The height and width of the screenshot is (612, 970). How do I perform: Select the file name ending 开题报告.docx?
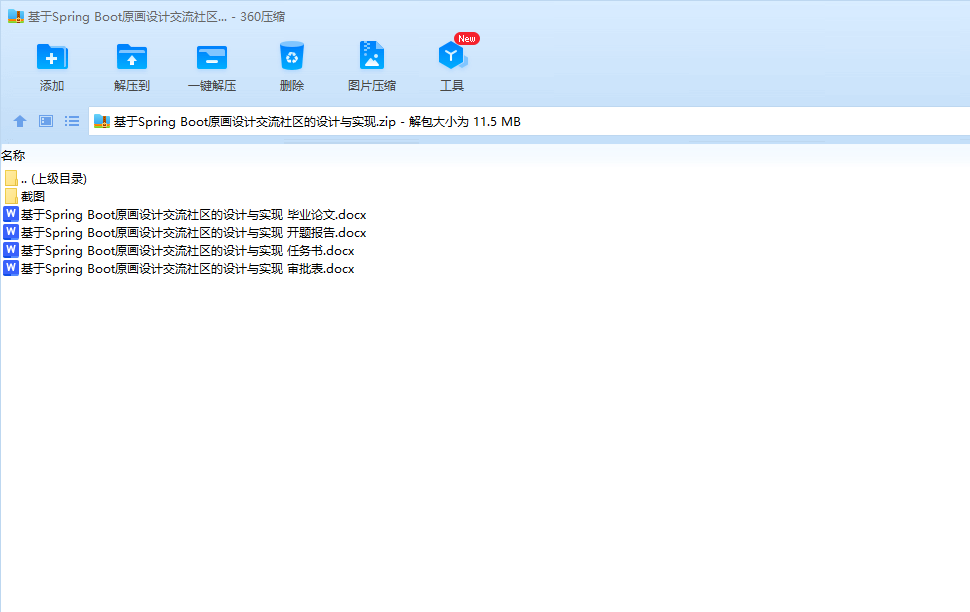pyautogui.click(x=194, y=233)
